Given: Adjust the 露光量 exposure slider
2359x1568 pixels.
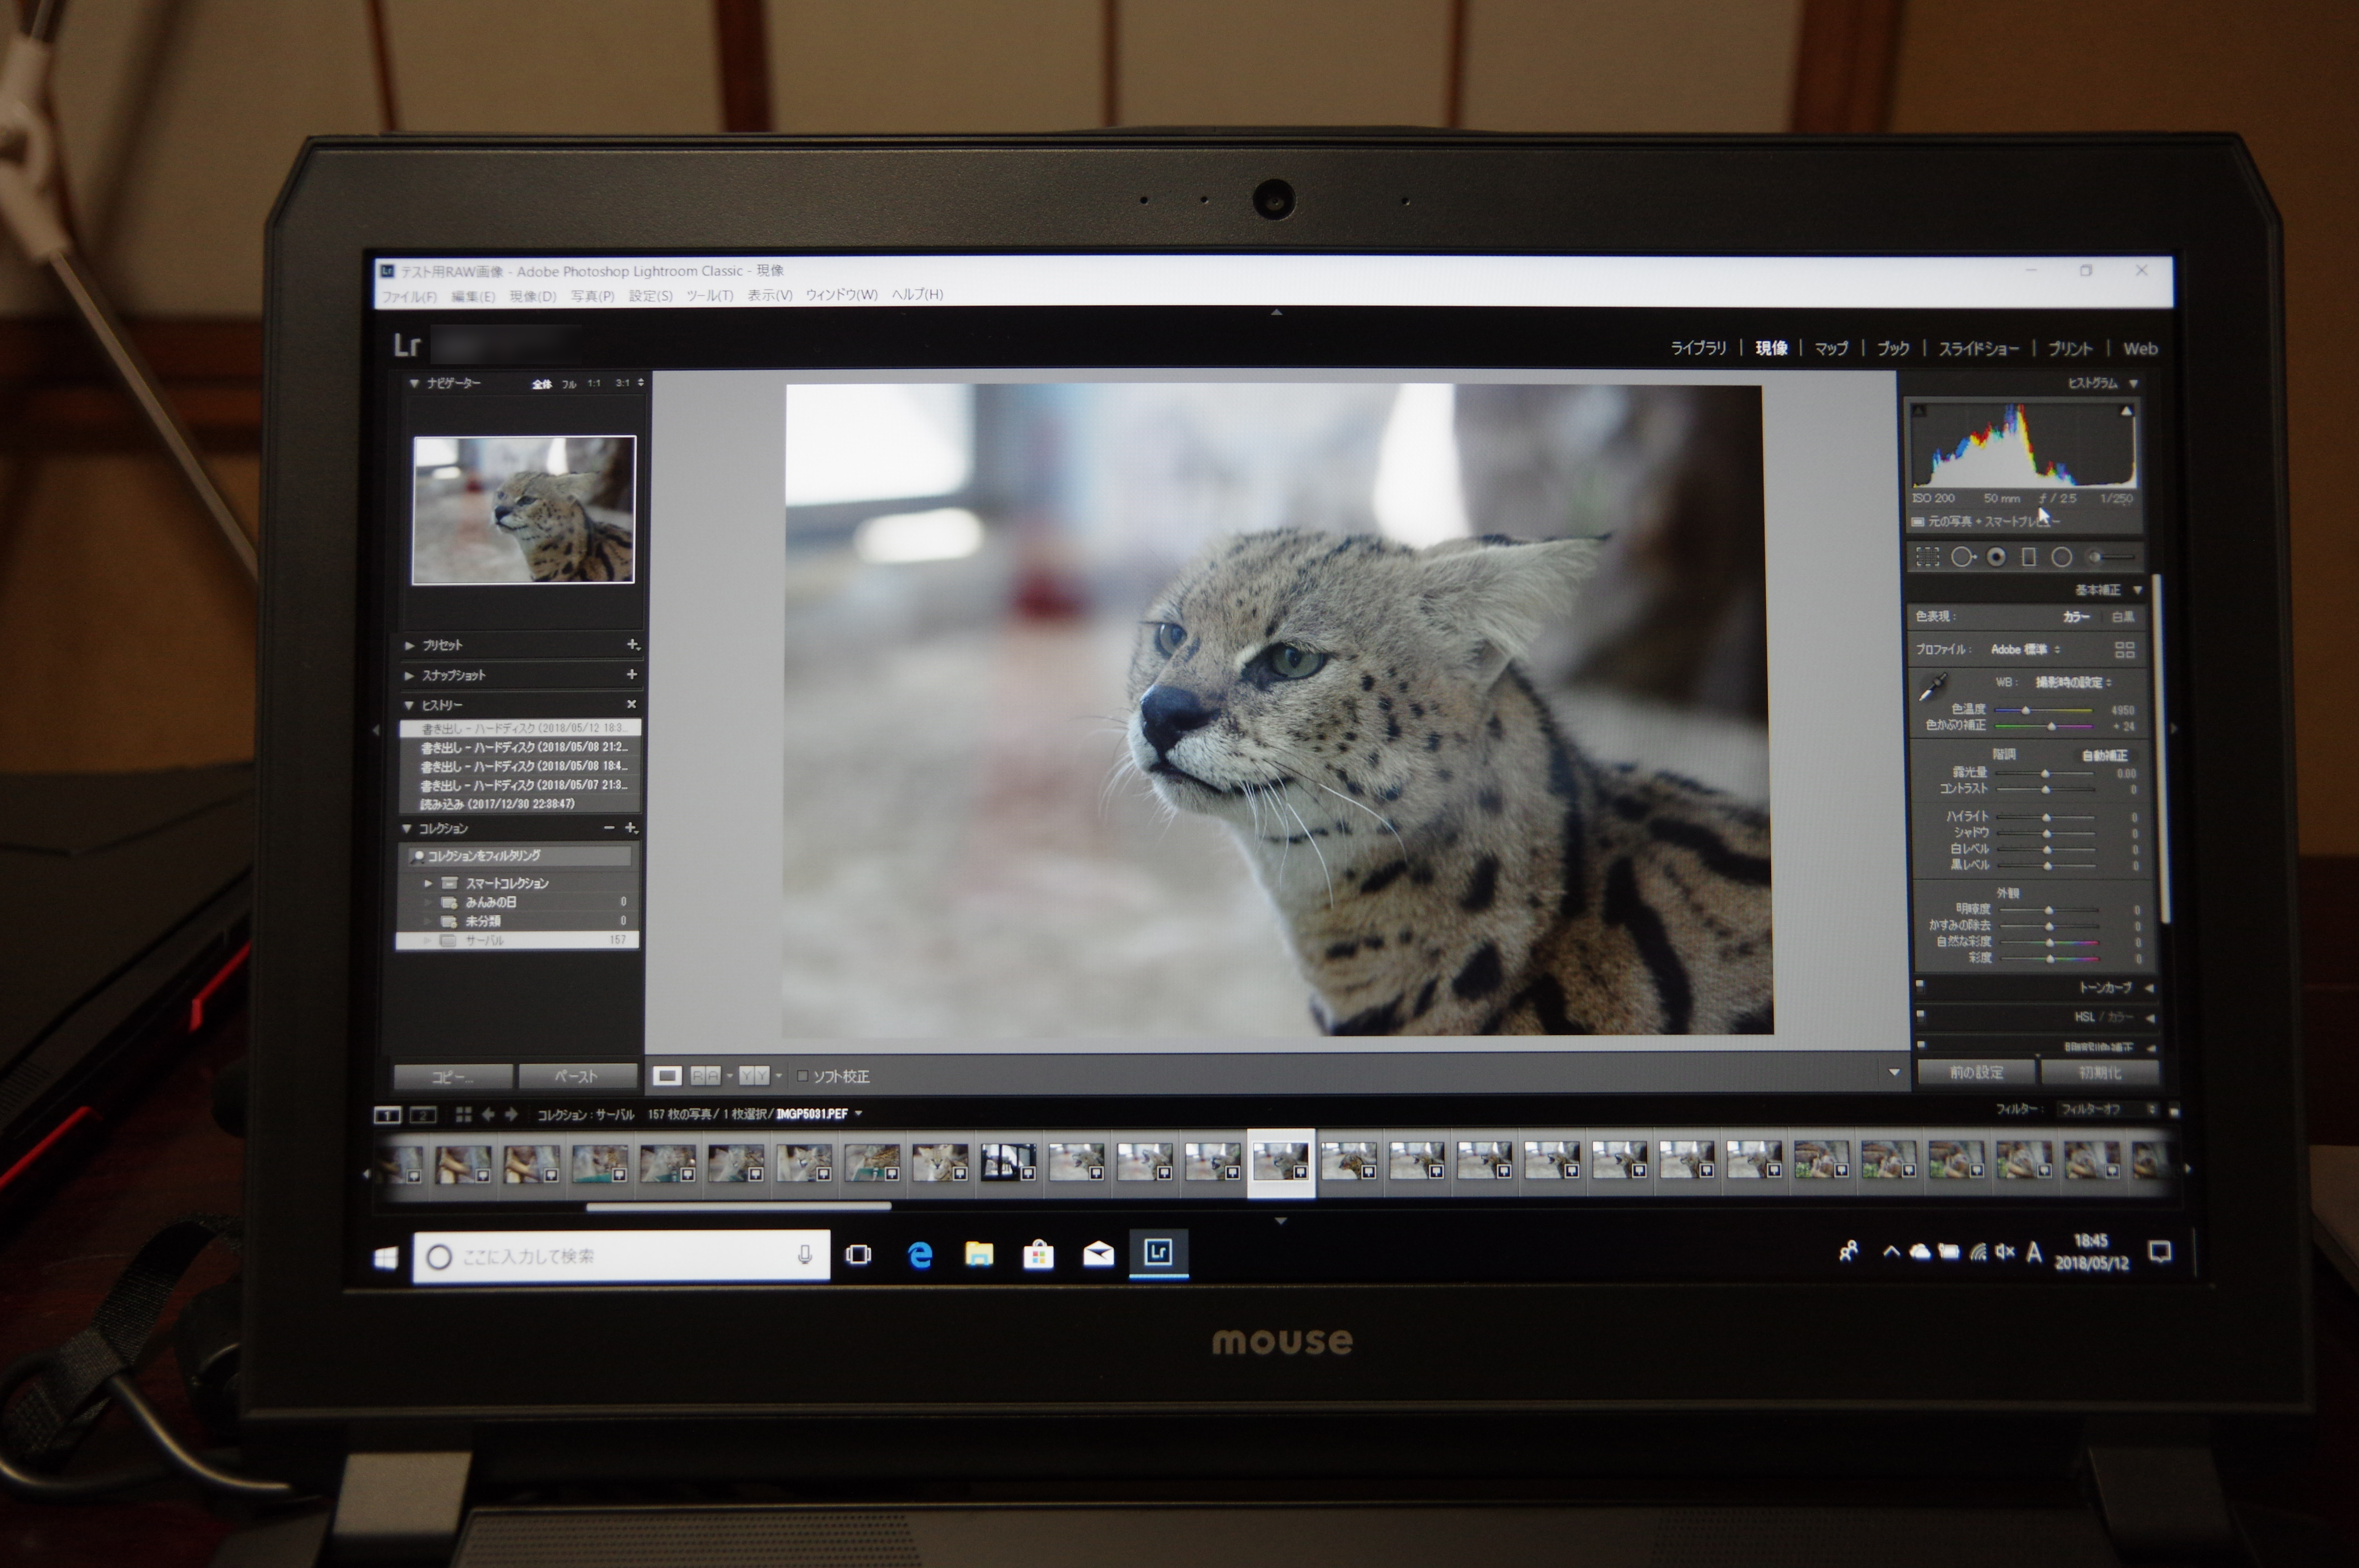Looking at the screenshot, I should click(2045, 773).
